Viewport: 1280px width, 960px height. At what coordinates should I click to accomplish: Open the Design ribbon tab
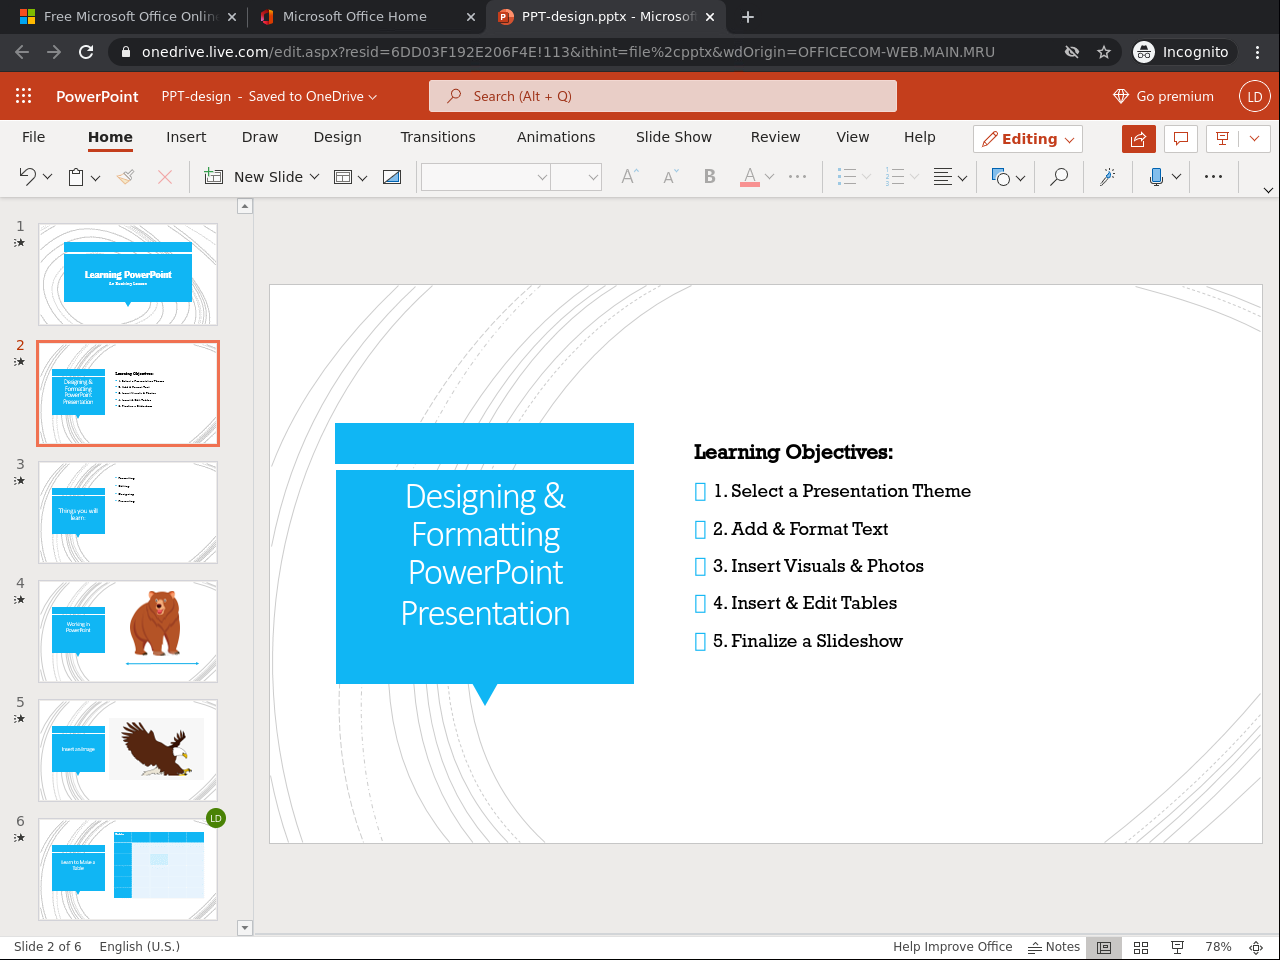tap(337, 137)
